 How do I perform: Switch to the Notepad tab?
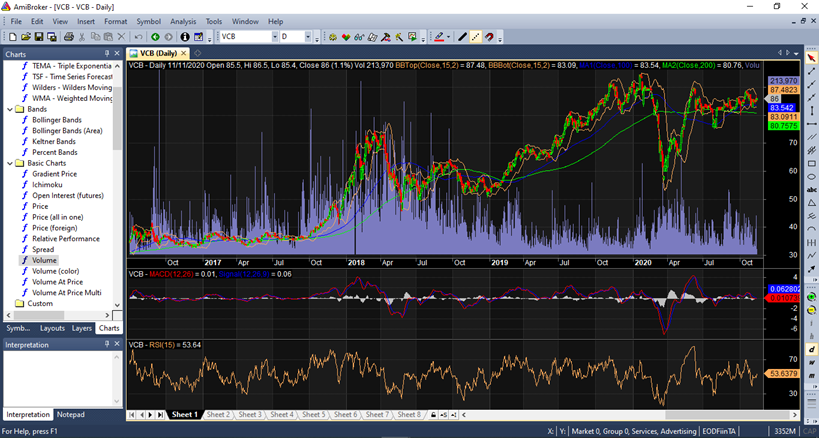(x=70, y=414)
